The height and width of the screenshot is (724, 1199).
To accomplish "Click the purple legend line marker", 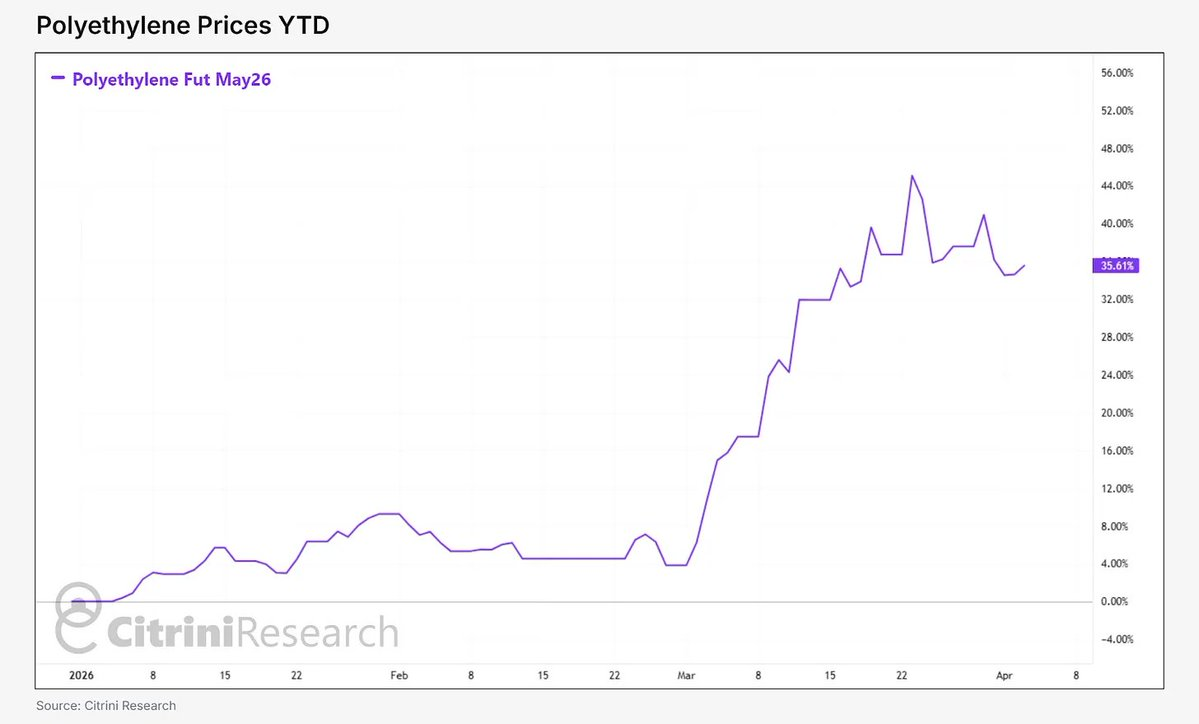I will 58,78.
